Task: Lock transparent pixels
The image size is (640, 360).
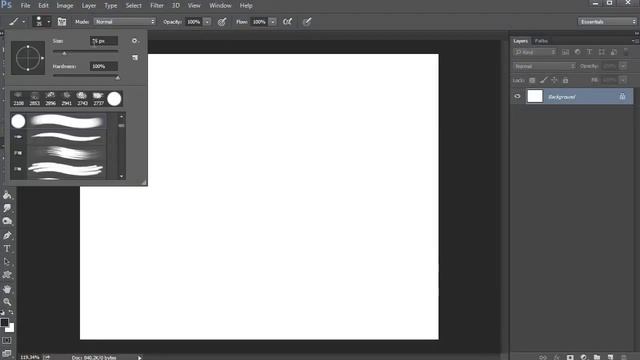Action: 532,80
